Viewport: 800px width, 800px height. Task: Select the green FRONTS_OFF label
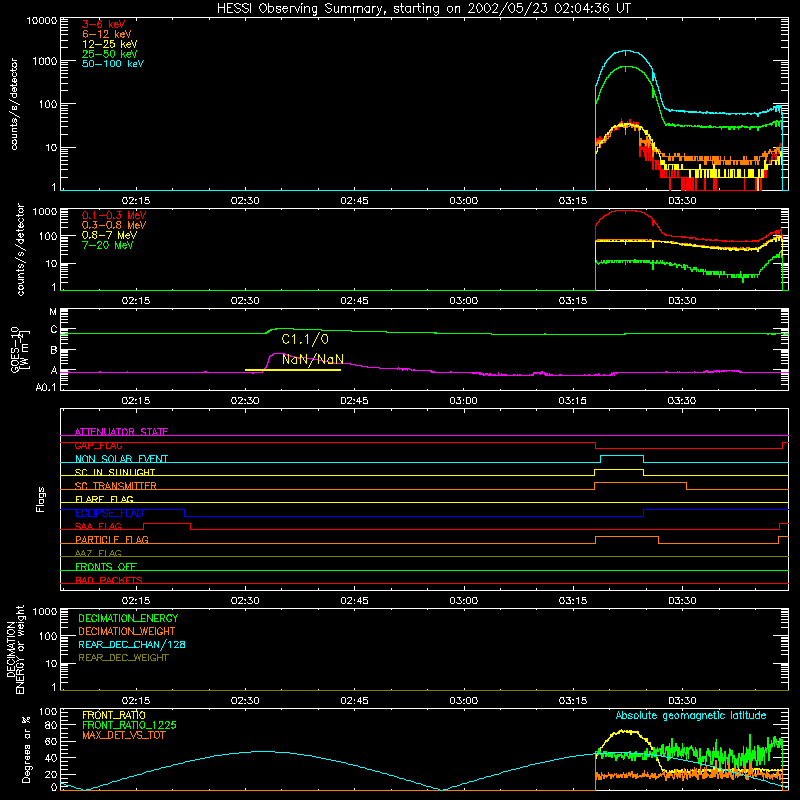click(x=106, y=566)
